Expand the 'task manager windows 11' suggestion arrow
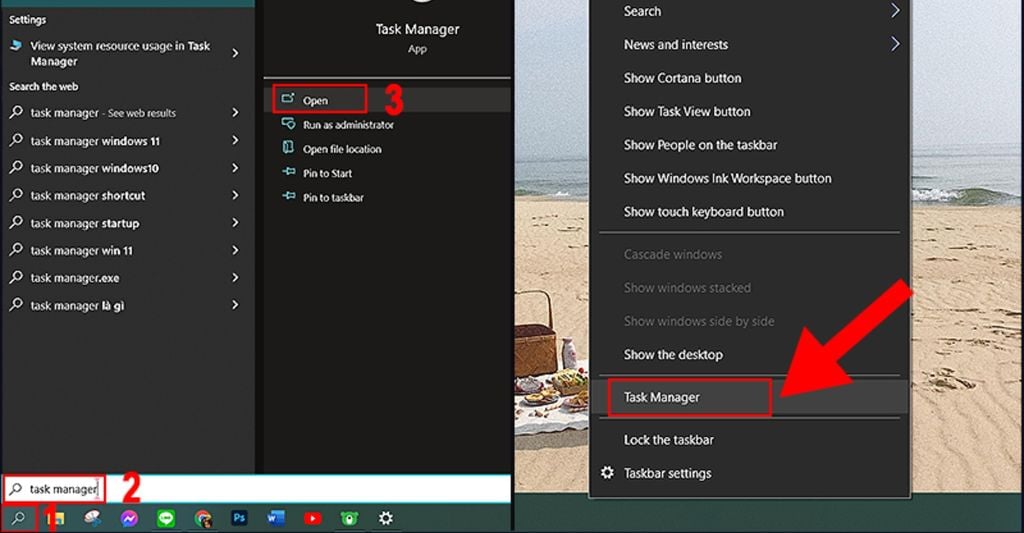Image resolution: width=1024 pixels, height=533 pixels. [x=235, y=141]
